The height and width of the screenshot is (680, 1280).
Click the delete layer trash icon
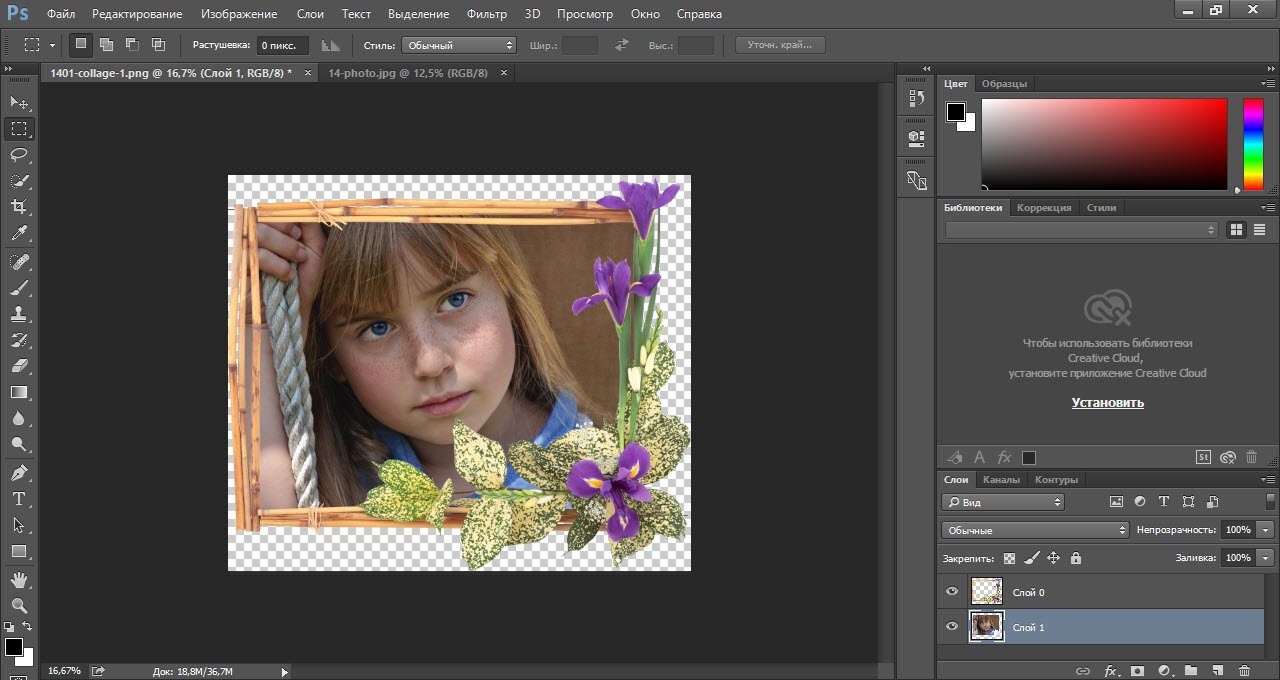click(x=1244, y=671)
